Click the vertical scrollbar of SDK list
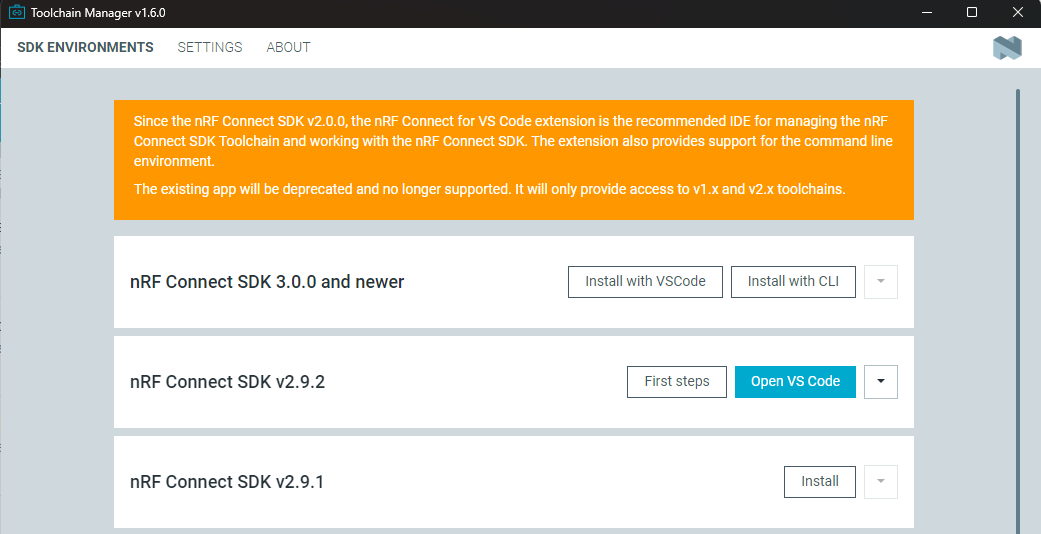The image size is (1041, 534). point(1018,310)
